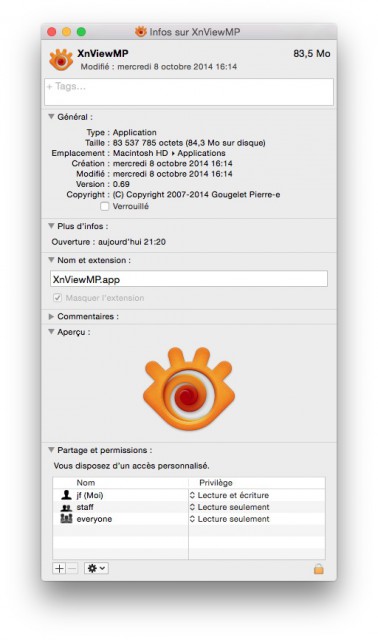Collapse the Aperçu section
This screenshot has height=640, width=378.
click(x=51, y=332)
